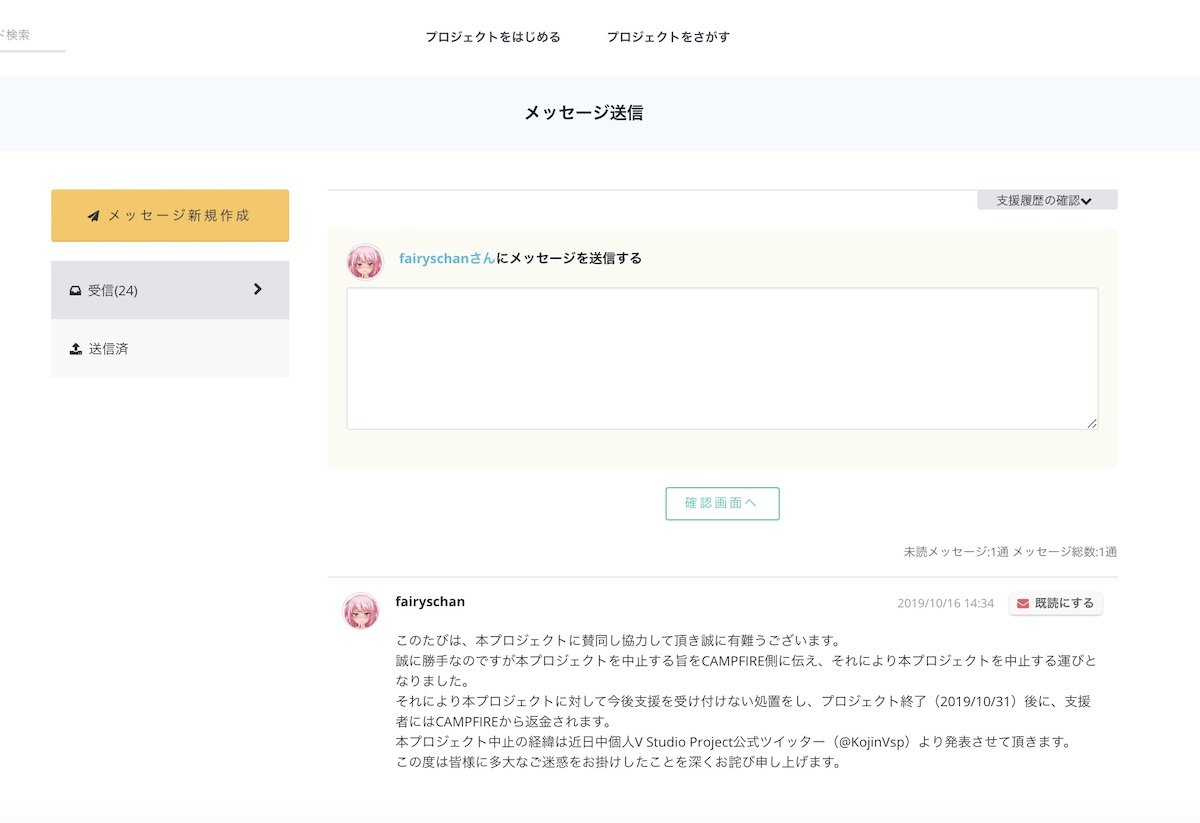This screenshot has height=823, width=1200.
Task: Click the 未読メッセージ:1通 メッセージ総数:1通 text
Action: point(1010,552)
